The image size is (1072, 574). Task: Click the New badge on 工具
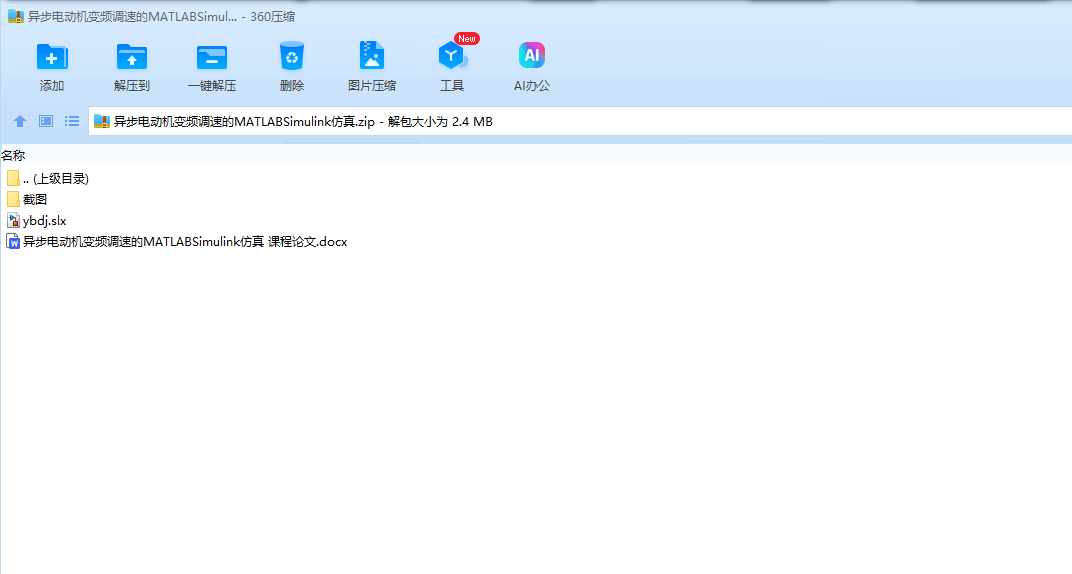tap(467, 39)
